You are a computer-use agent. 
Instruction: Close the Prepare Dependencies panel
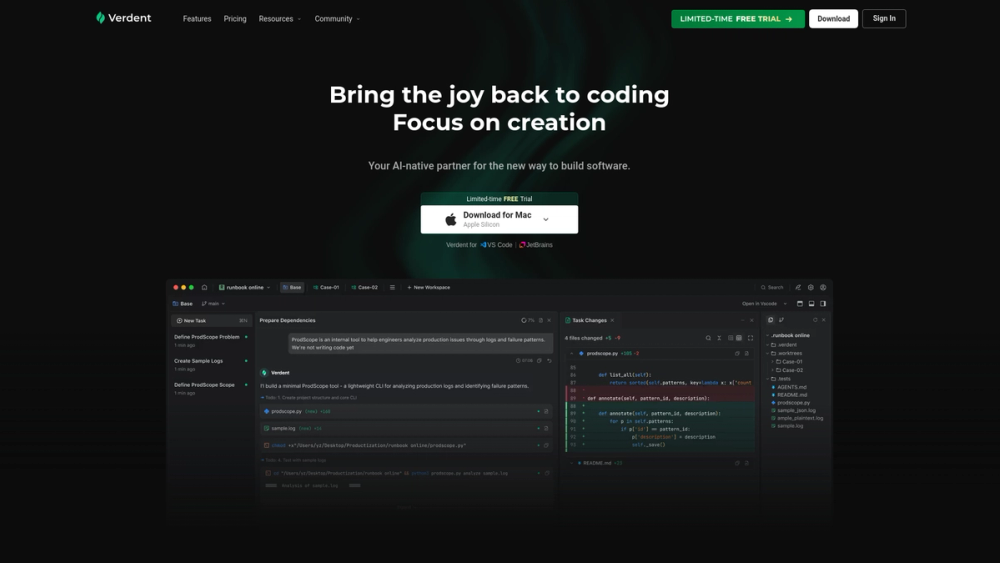tap(549, 320)
